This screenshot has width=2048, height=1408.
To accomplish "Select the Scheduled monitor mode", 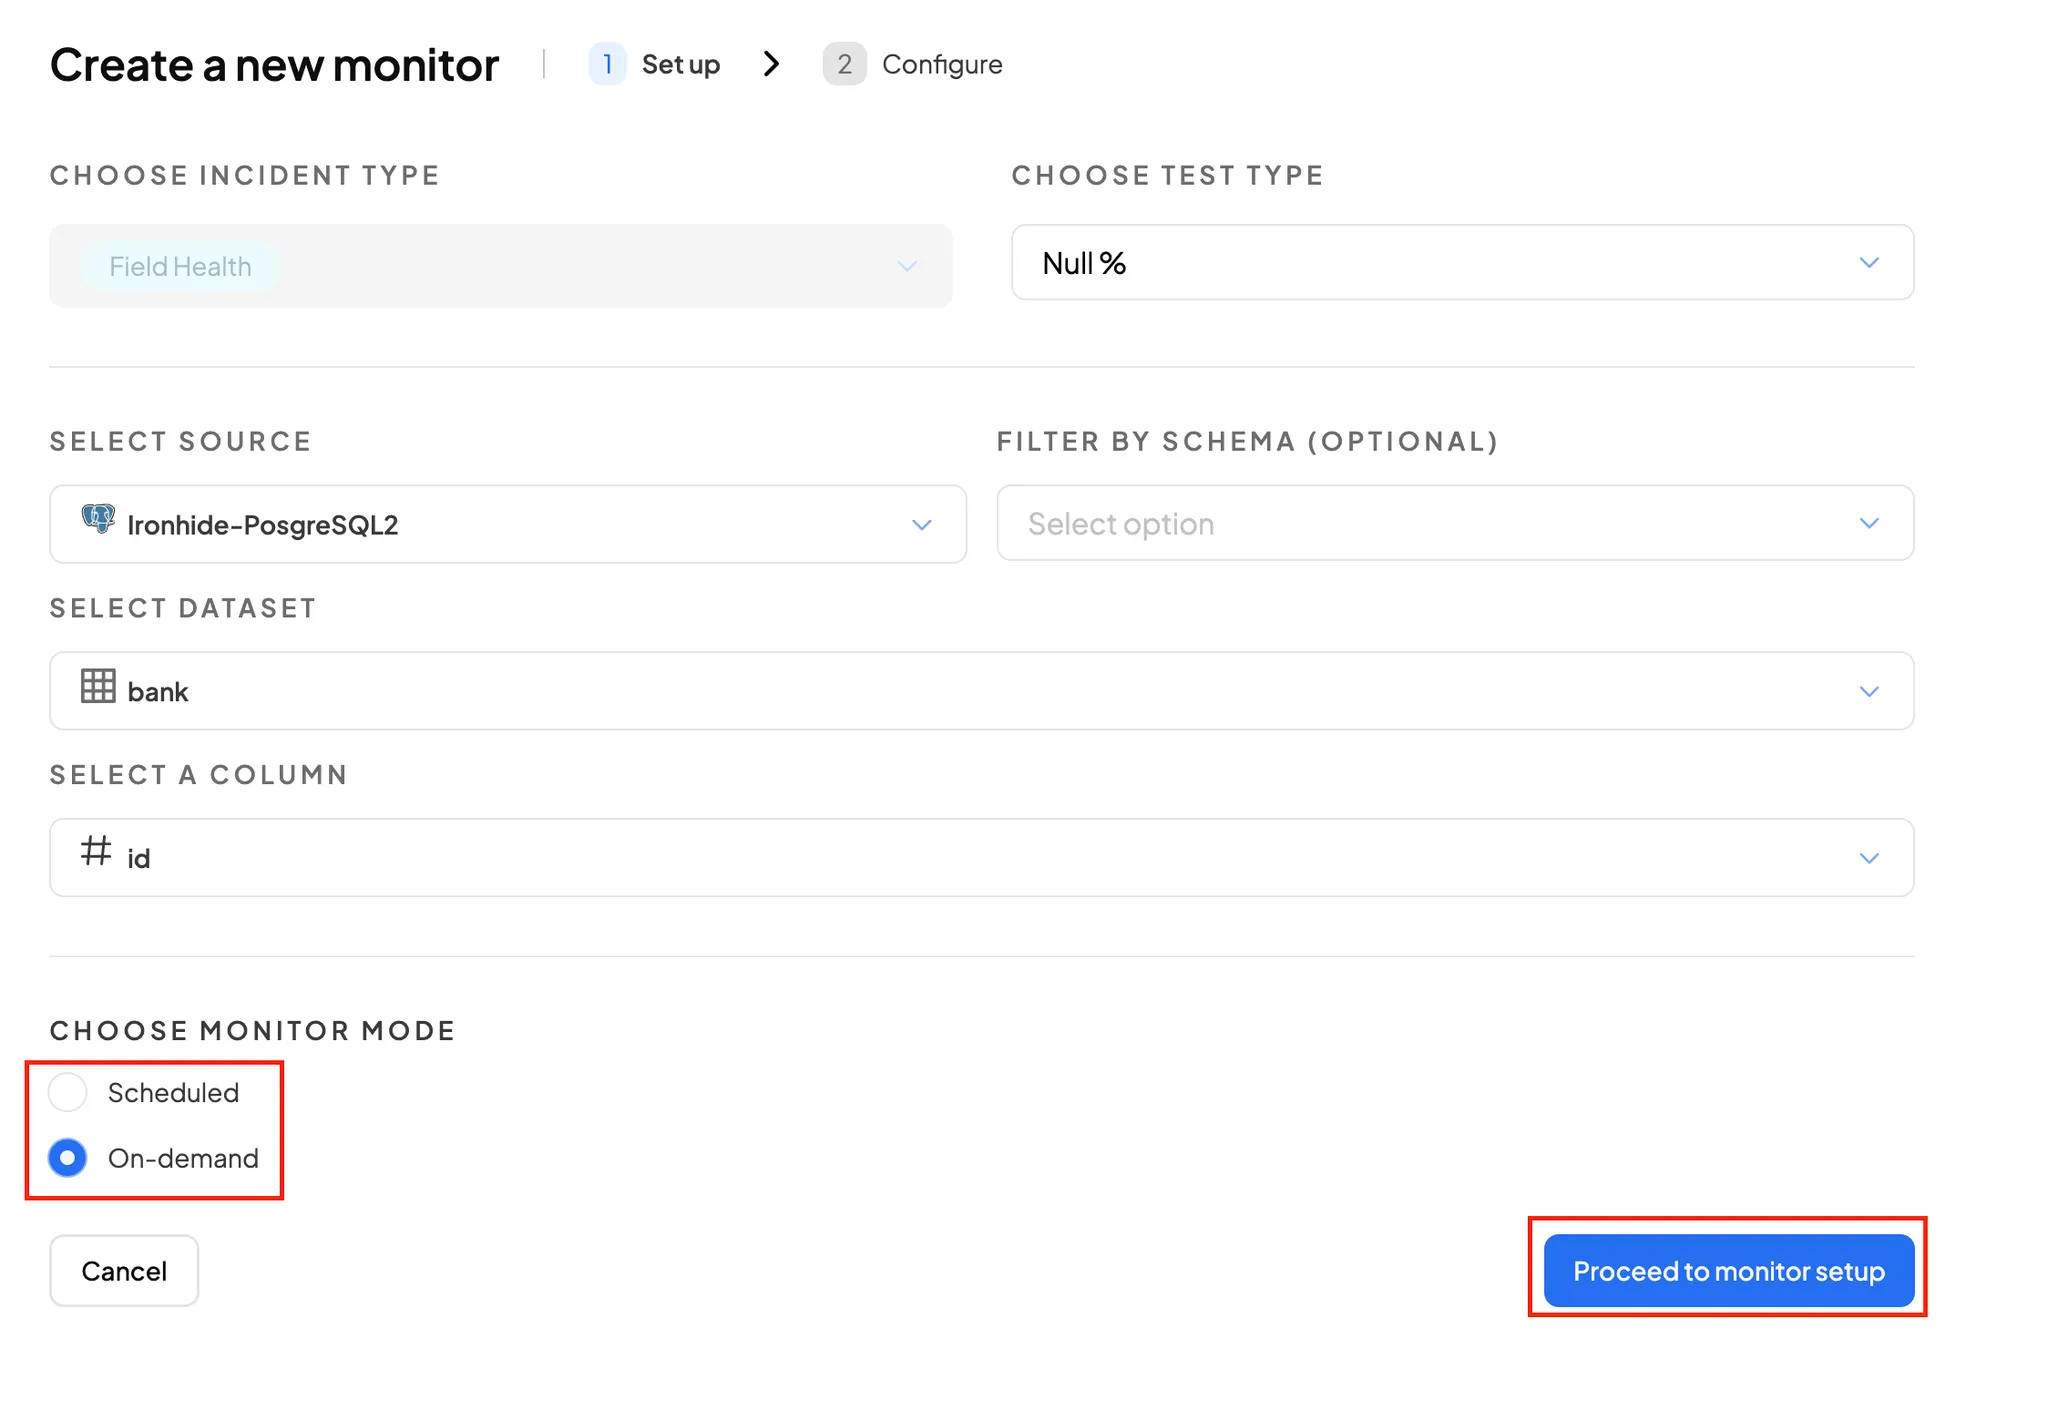I will pos(68,1092).
